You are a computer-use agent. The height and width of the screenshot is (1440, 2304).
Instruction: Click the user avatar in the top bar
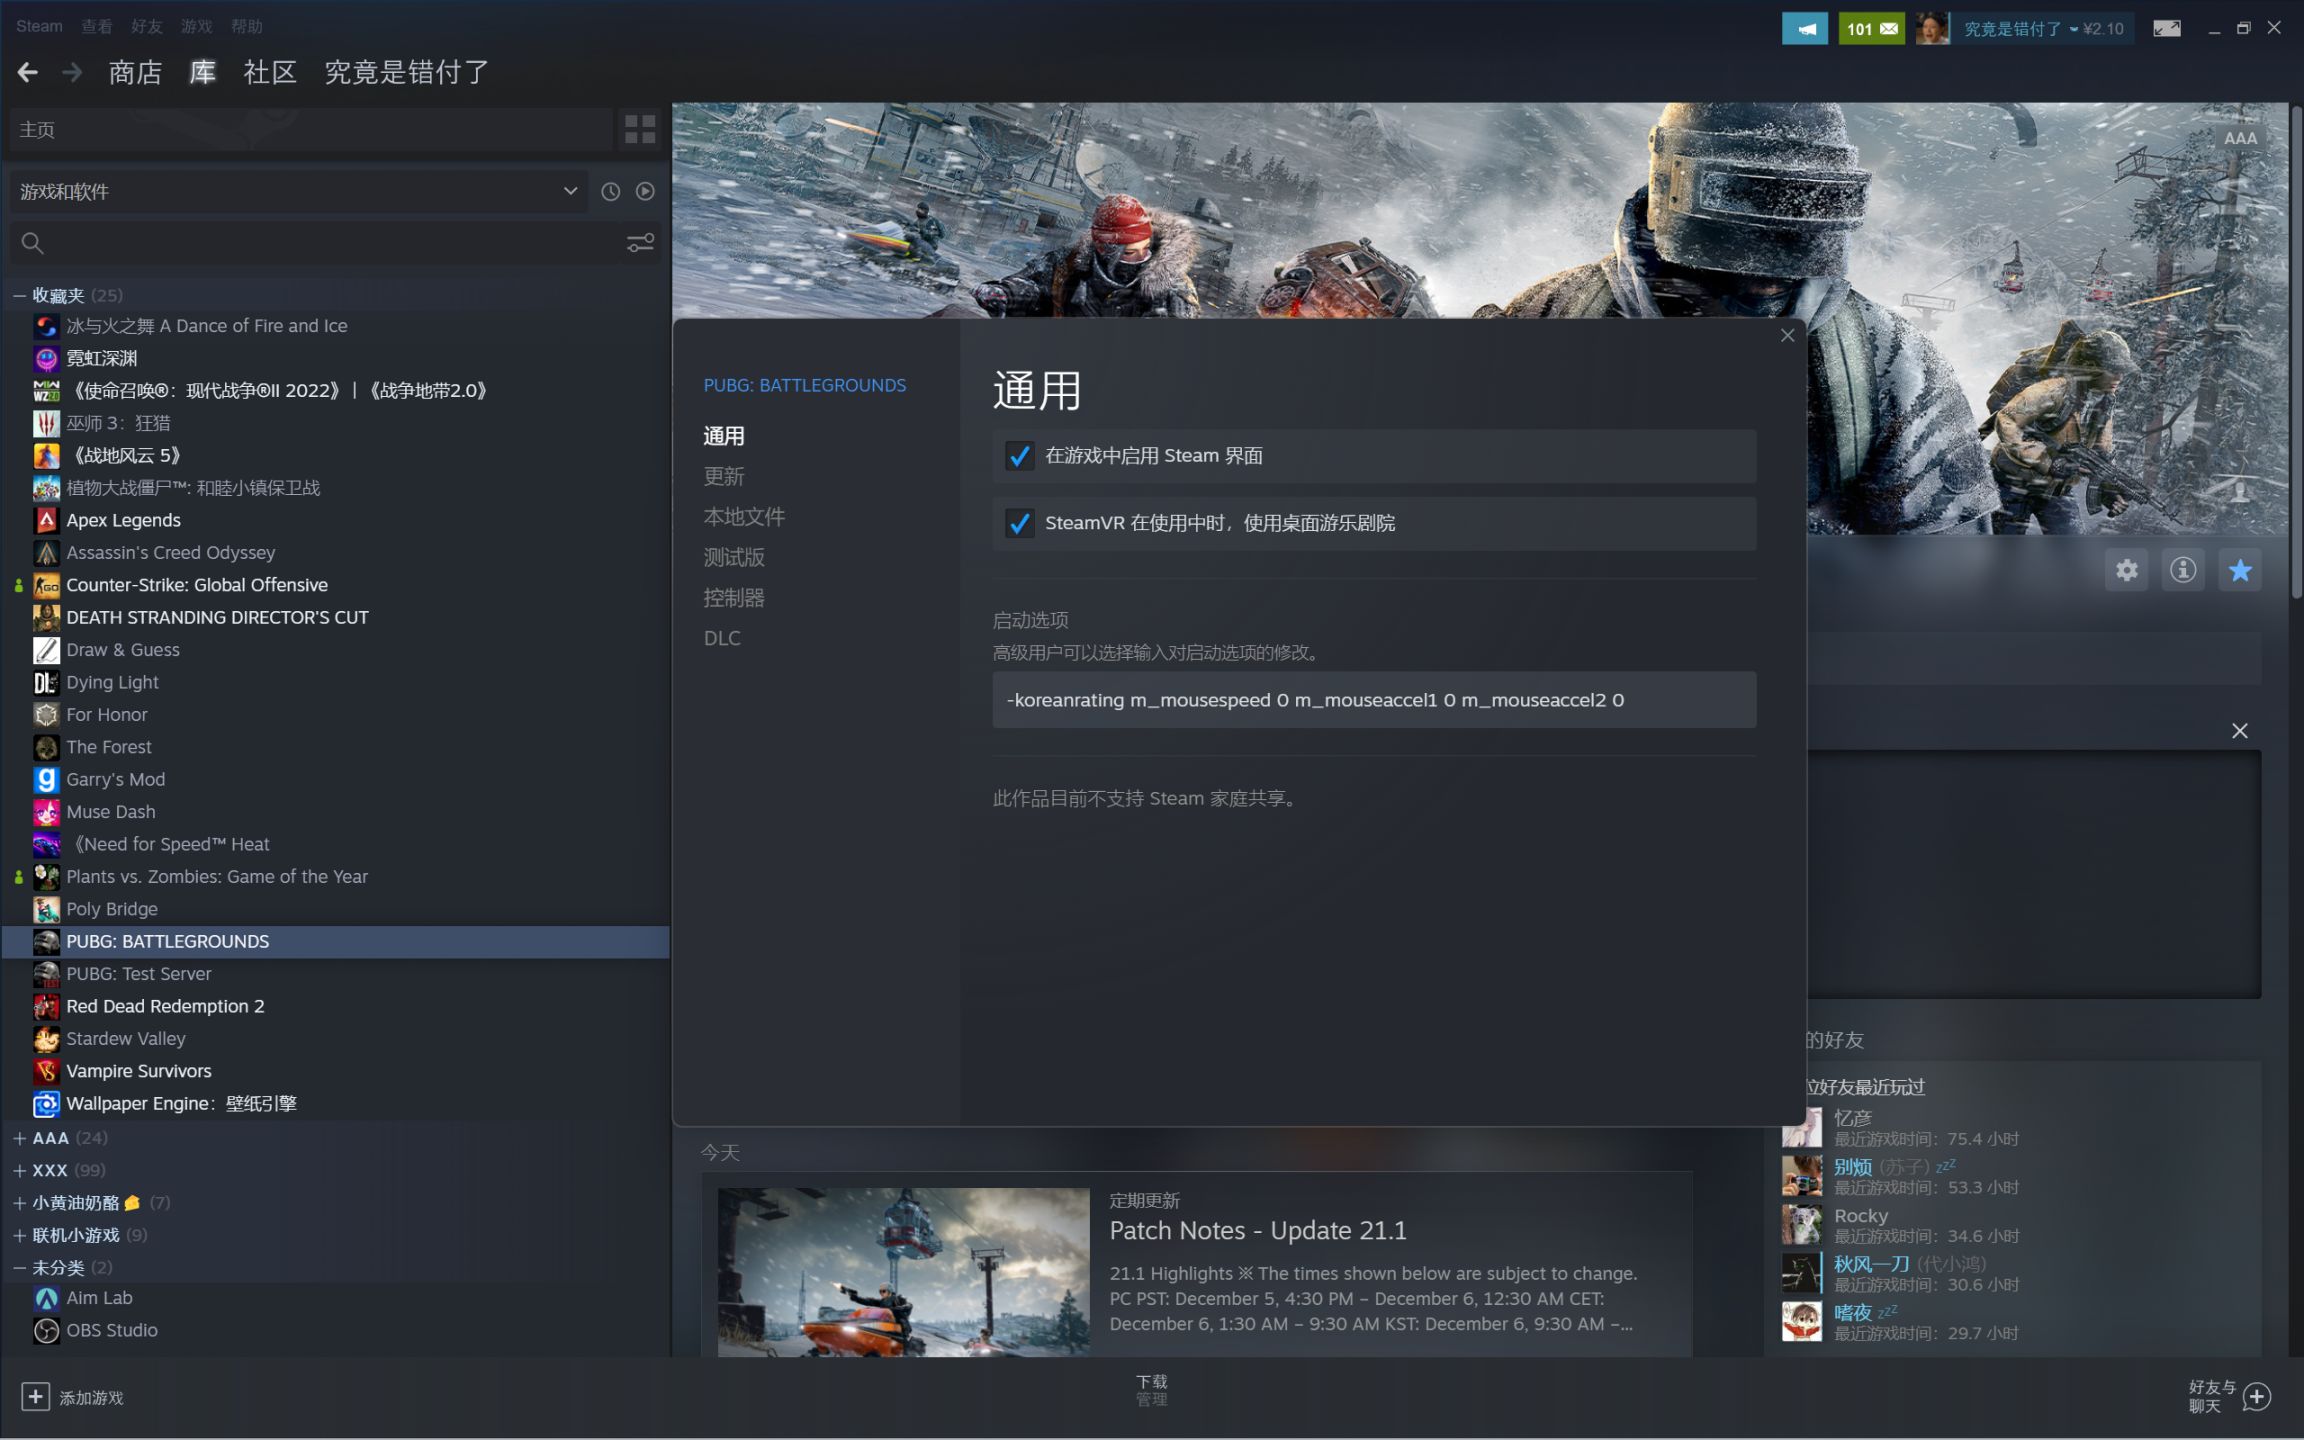tap(1932, 28)
